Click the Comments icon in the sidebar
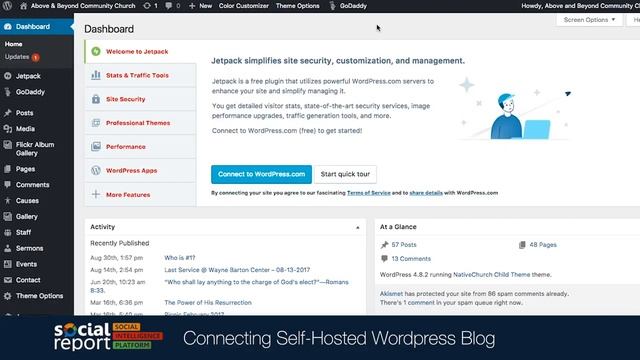This screenshot has height=360, width=640. (8, 184)
